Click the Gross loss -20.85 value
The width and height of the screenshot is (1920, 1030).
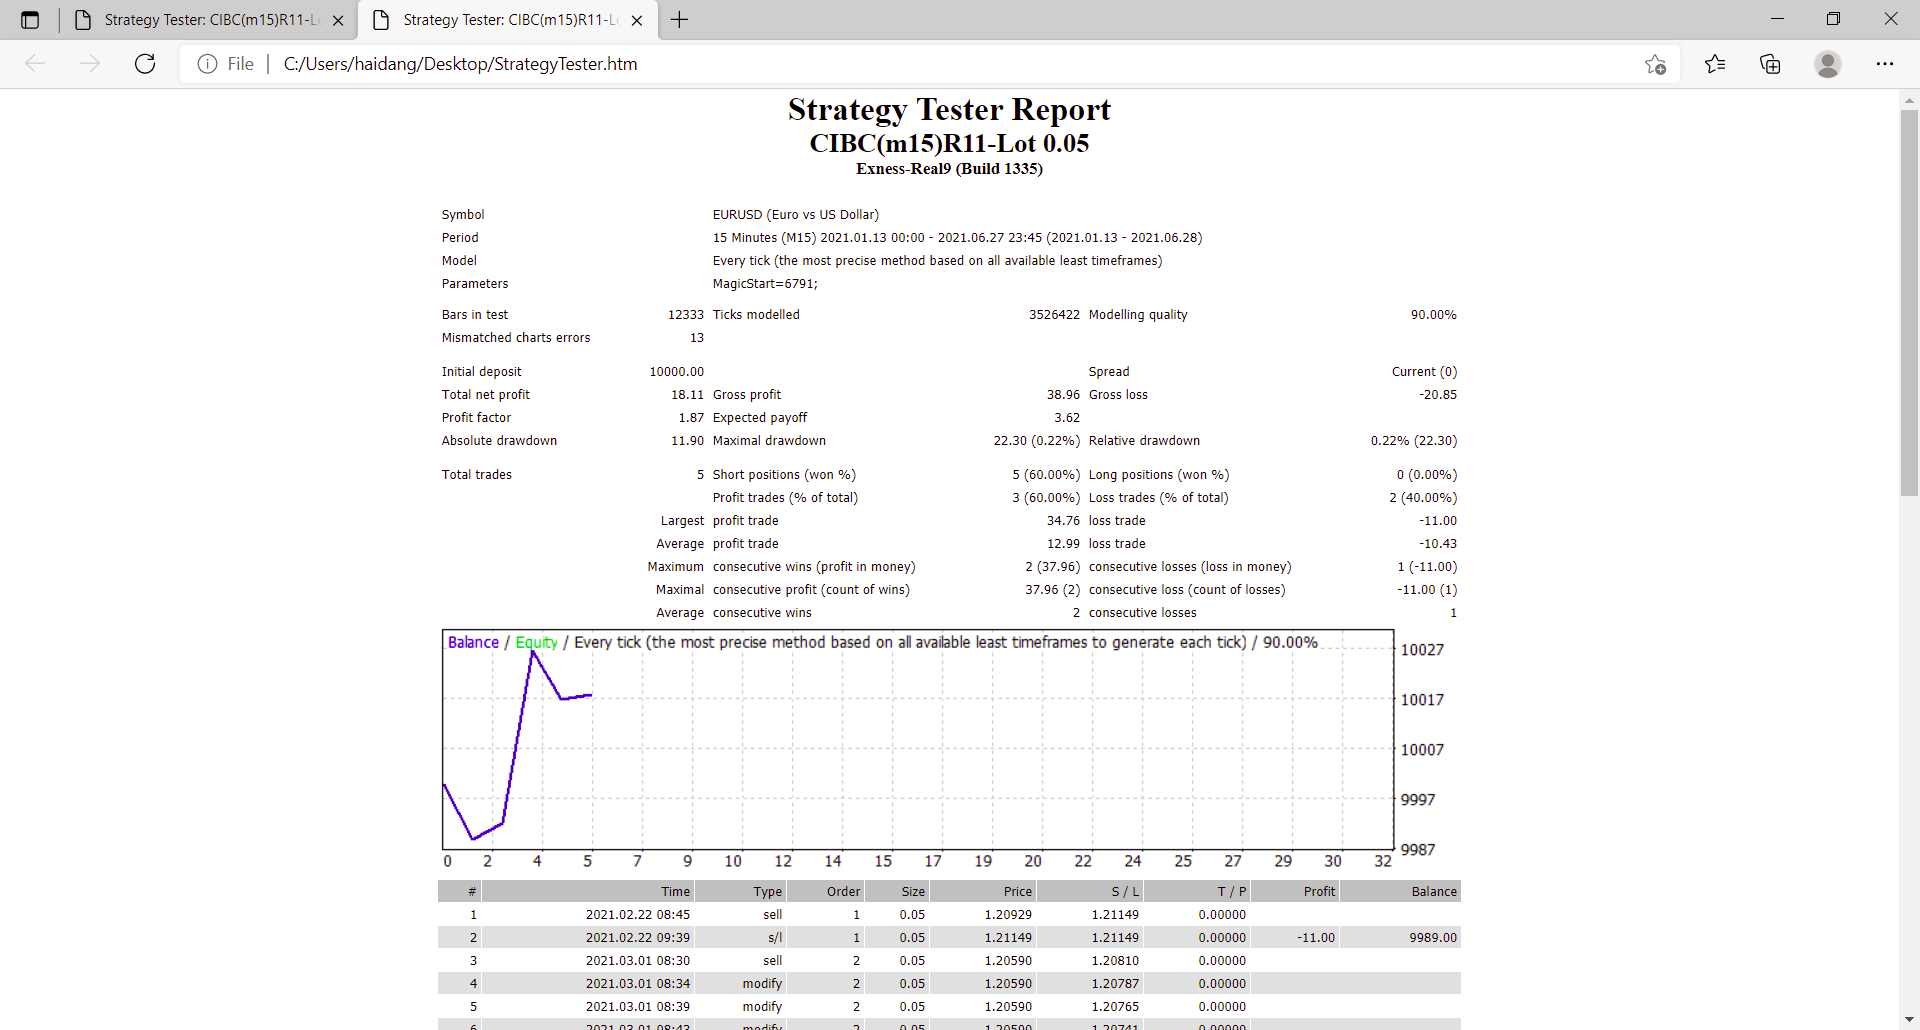point(1437,395)
